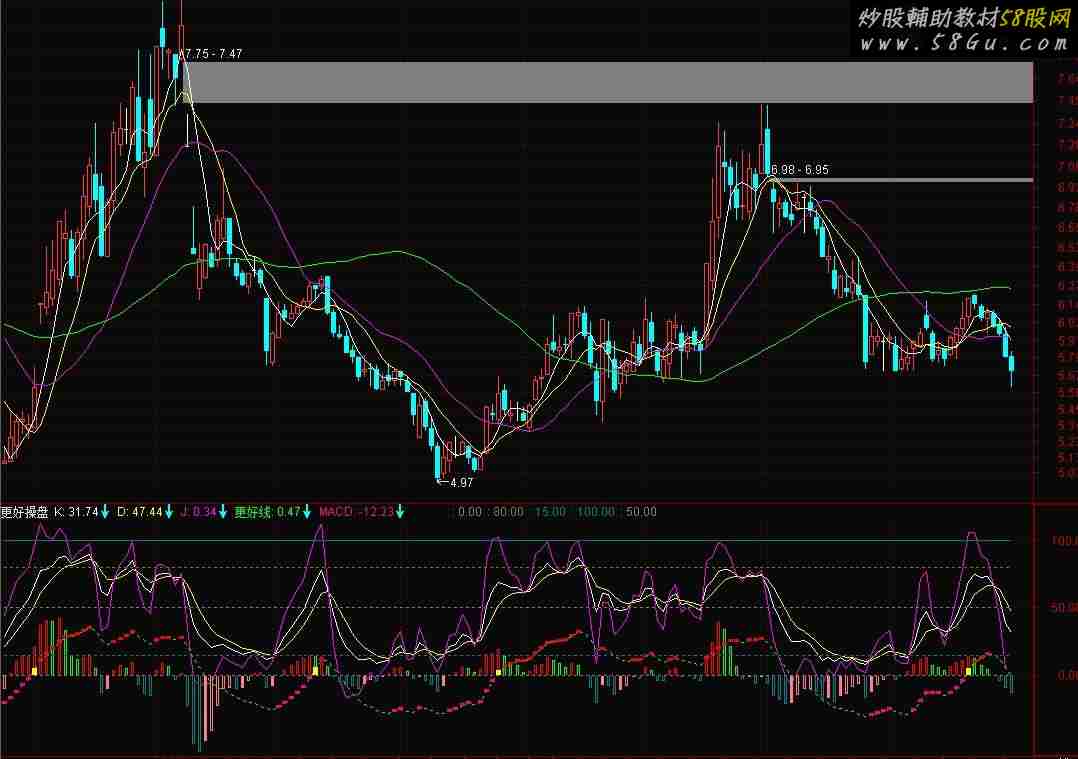Click the 0.00 : 80.00 indicator parameter text
The image size is (1078, 759).
(x=490, y=512)
